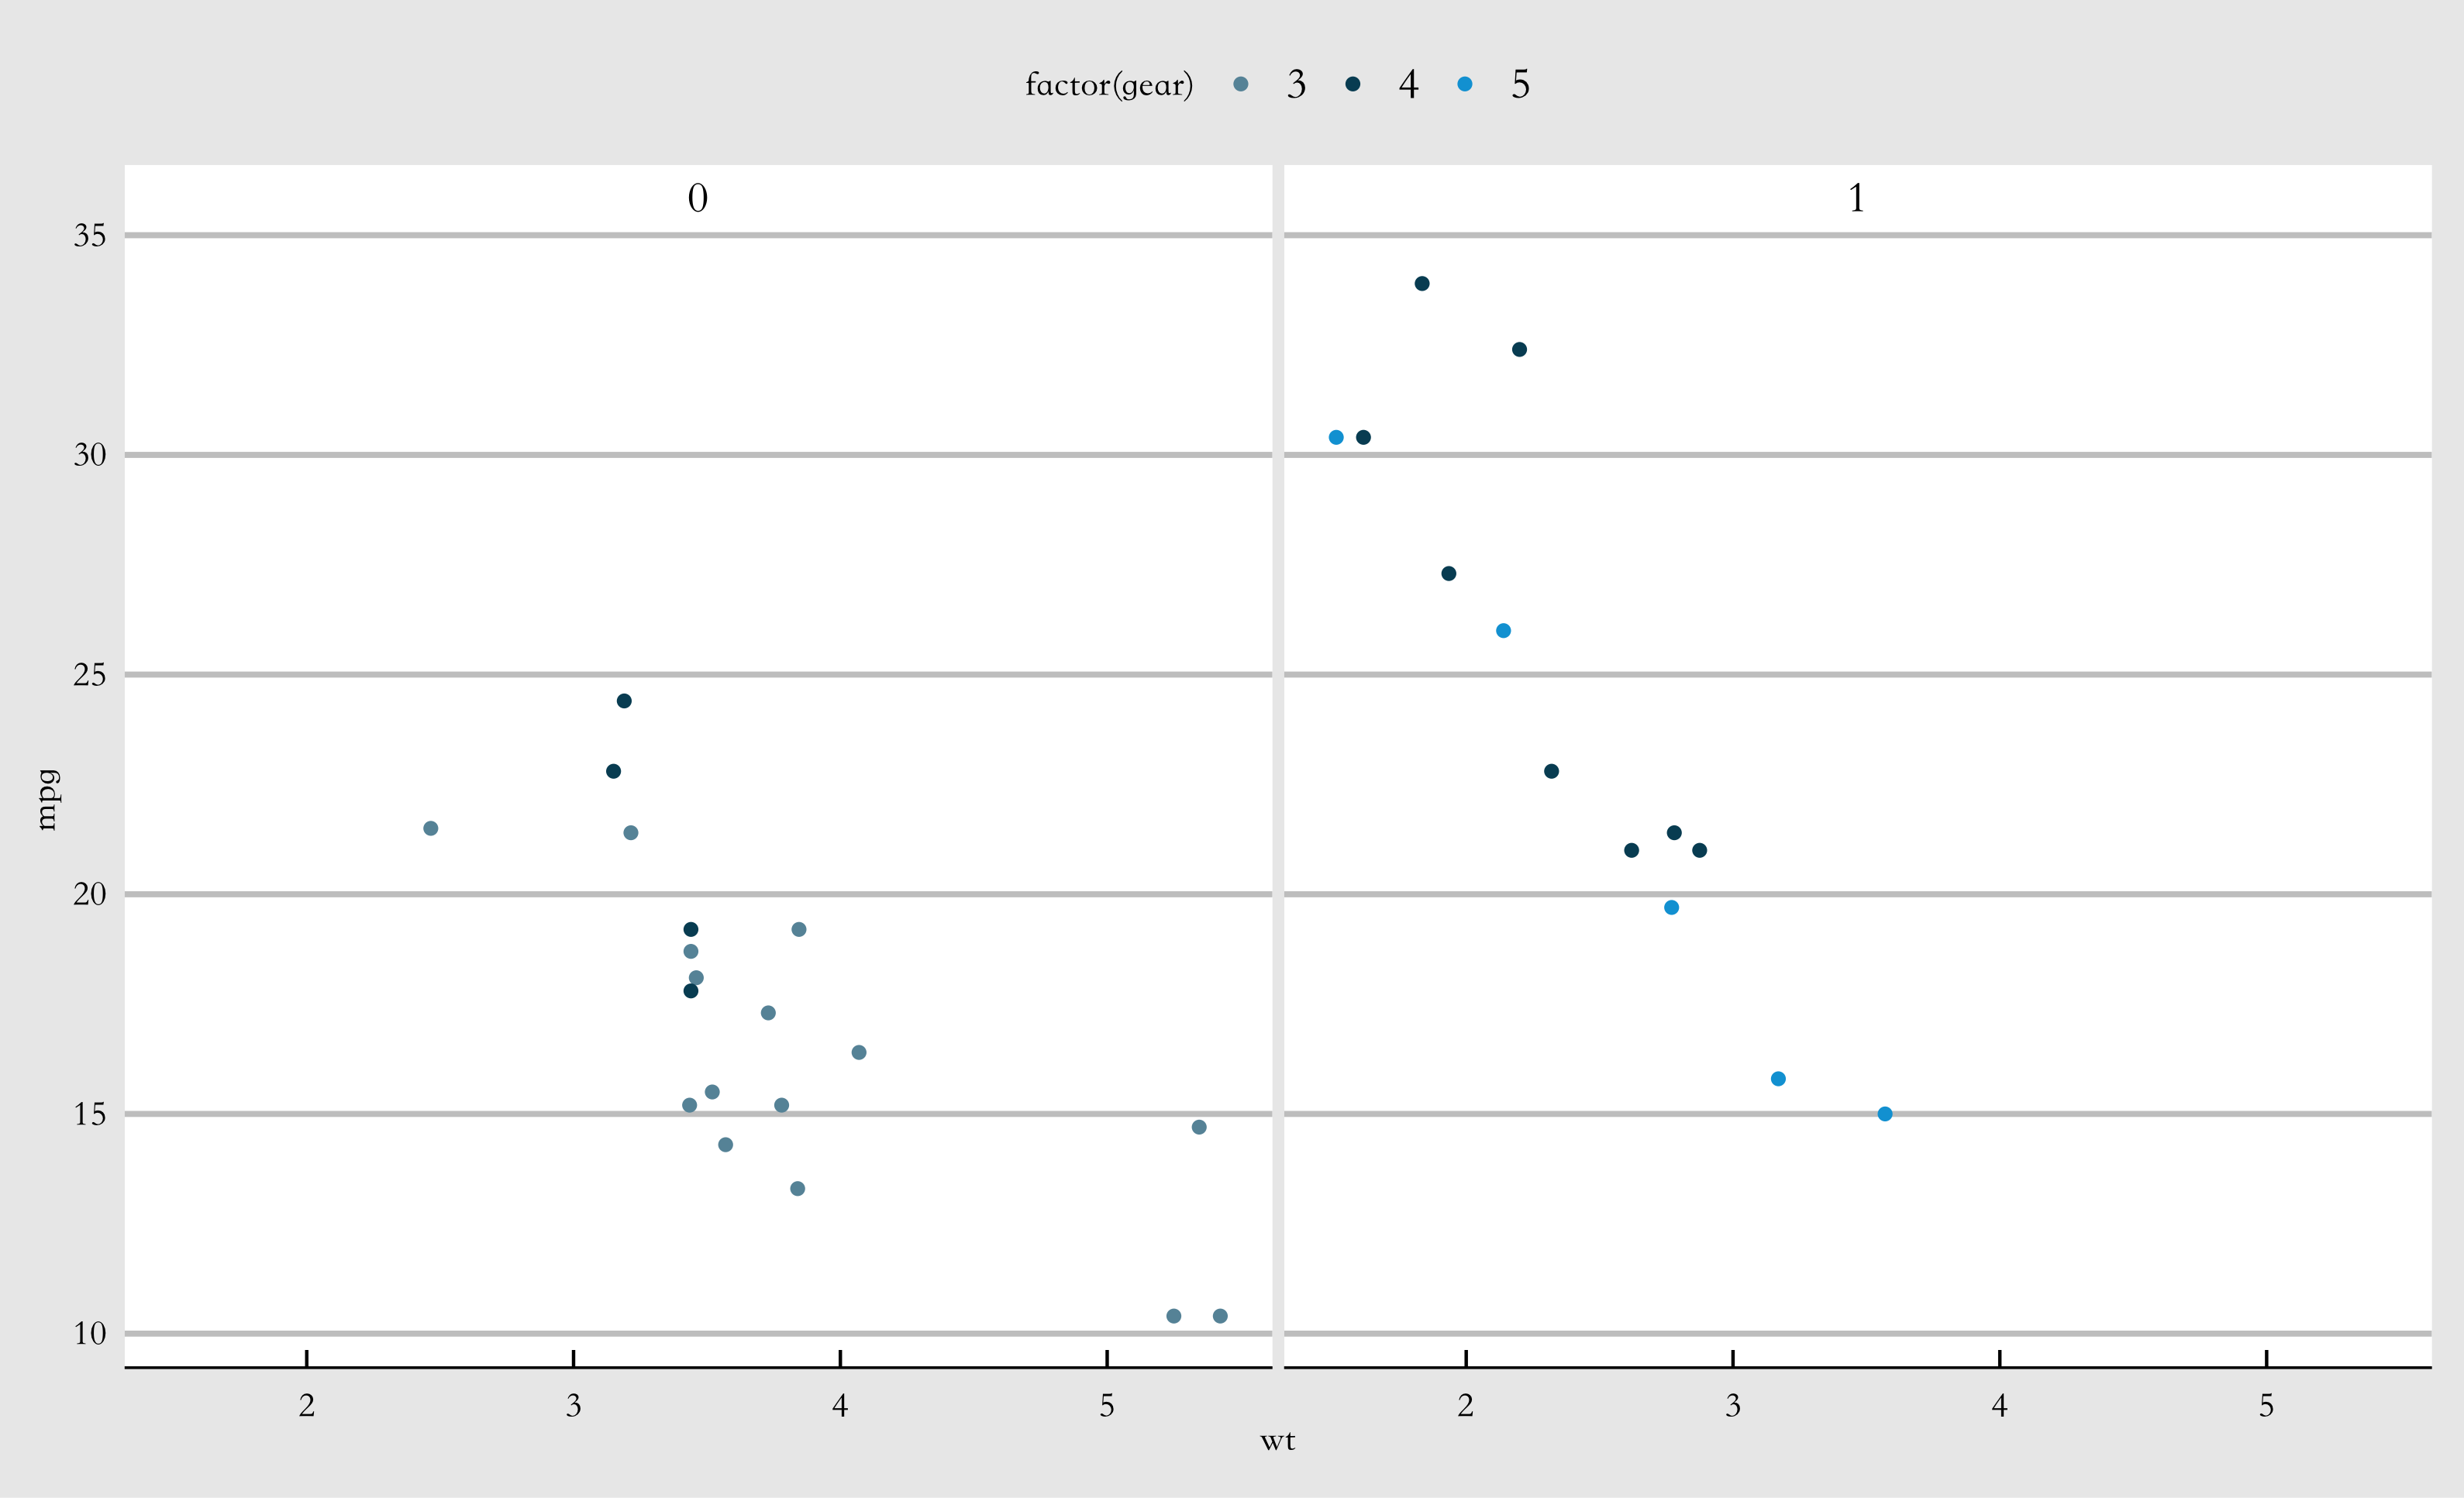This screenshot has height=1498, width=2464.
Task: Click panel 0 dark point near mpg 22.8
Action: click(x=614, y=772)
